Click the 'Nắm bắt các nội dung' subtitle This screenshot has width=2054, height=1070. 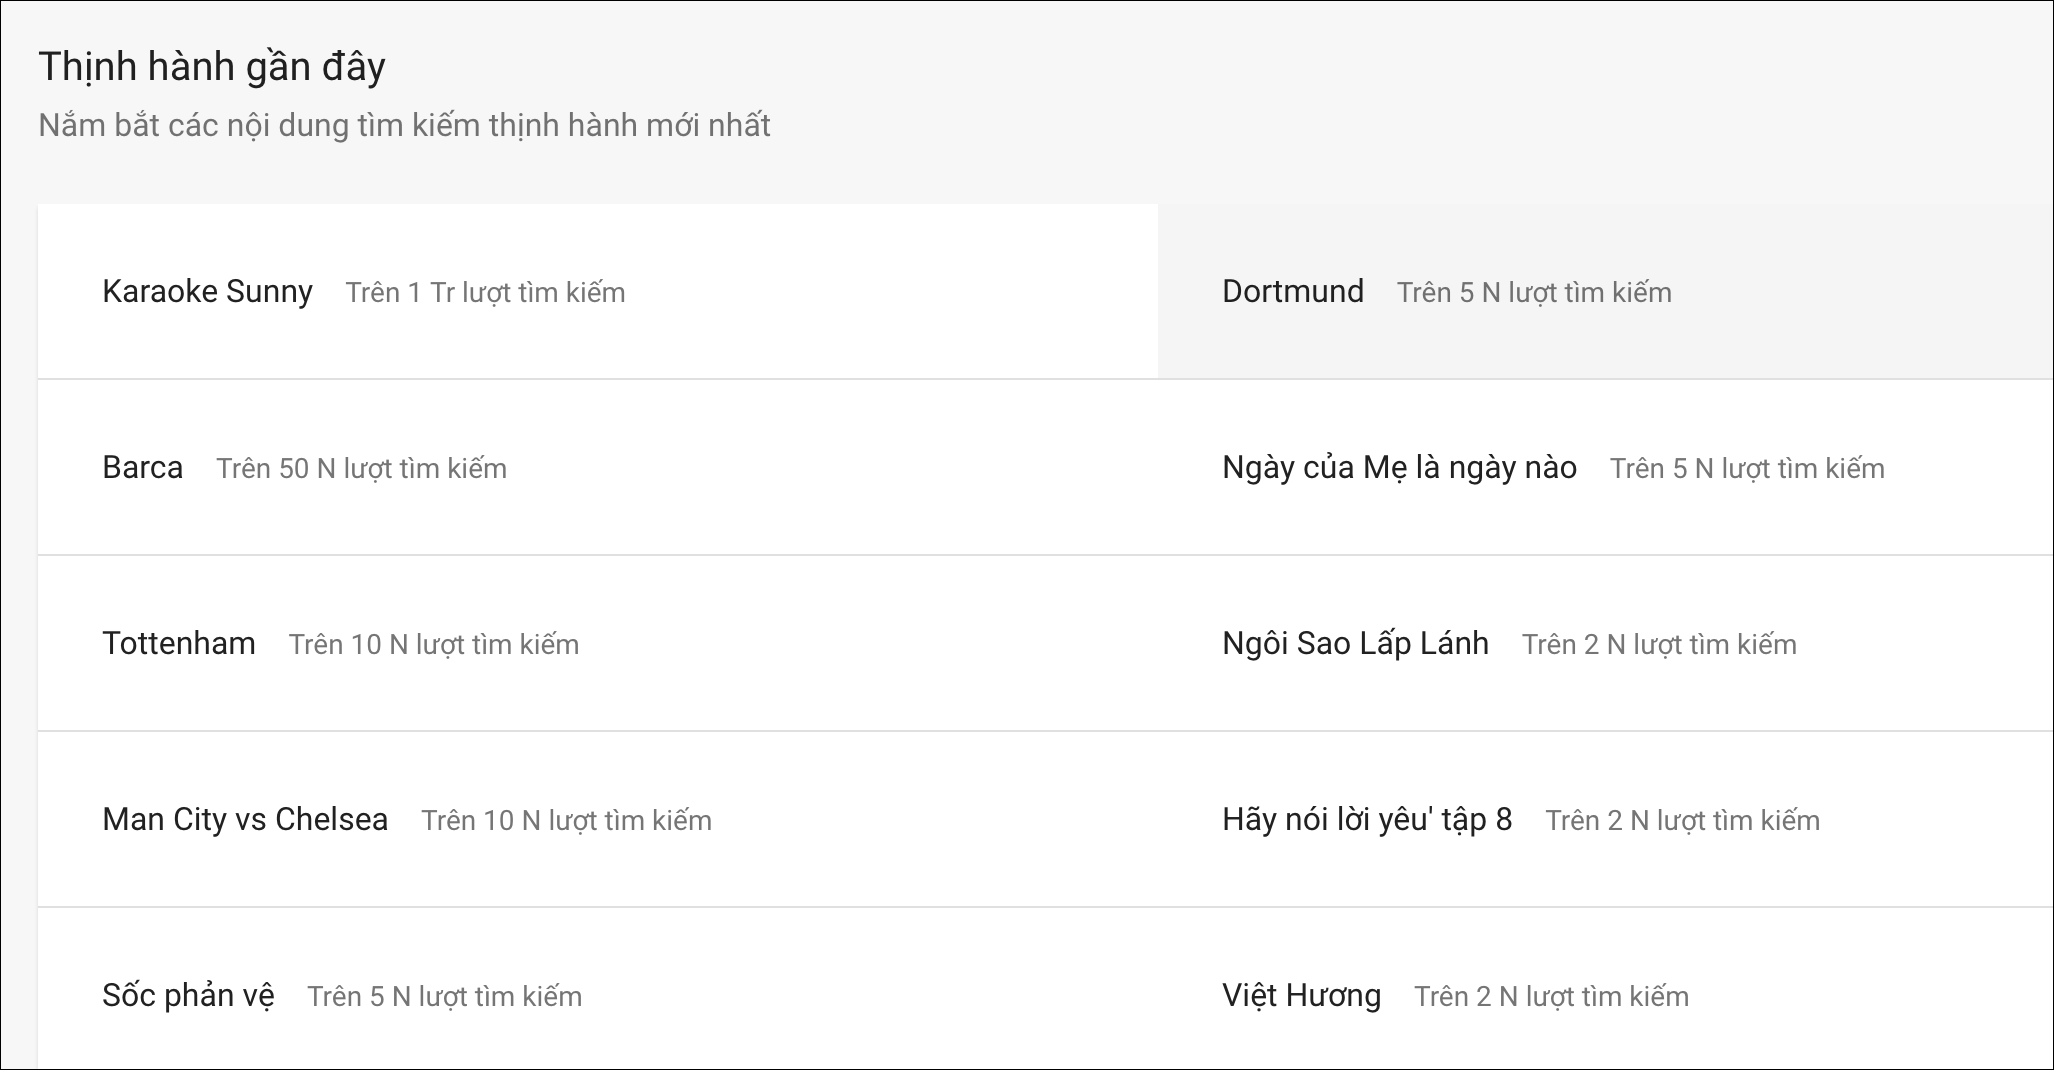tap(404, 125)
